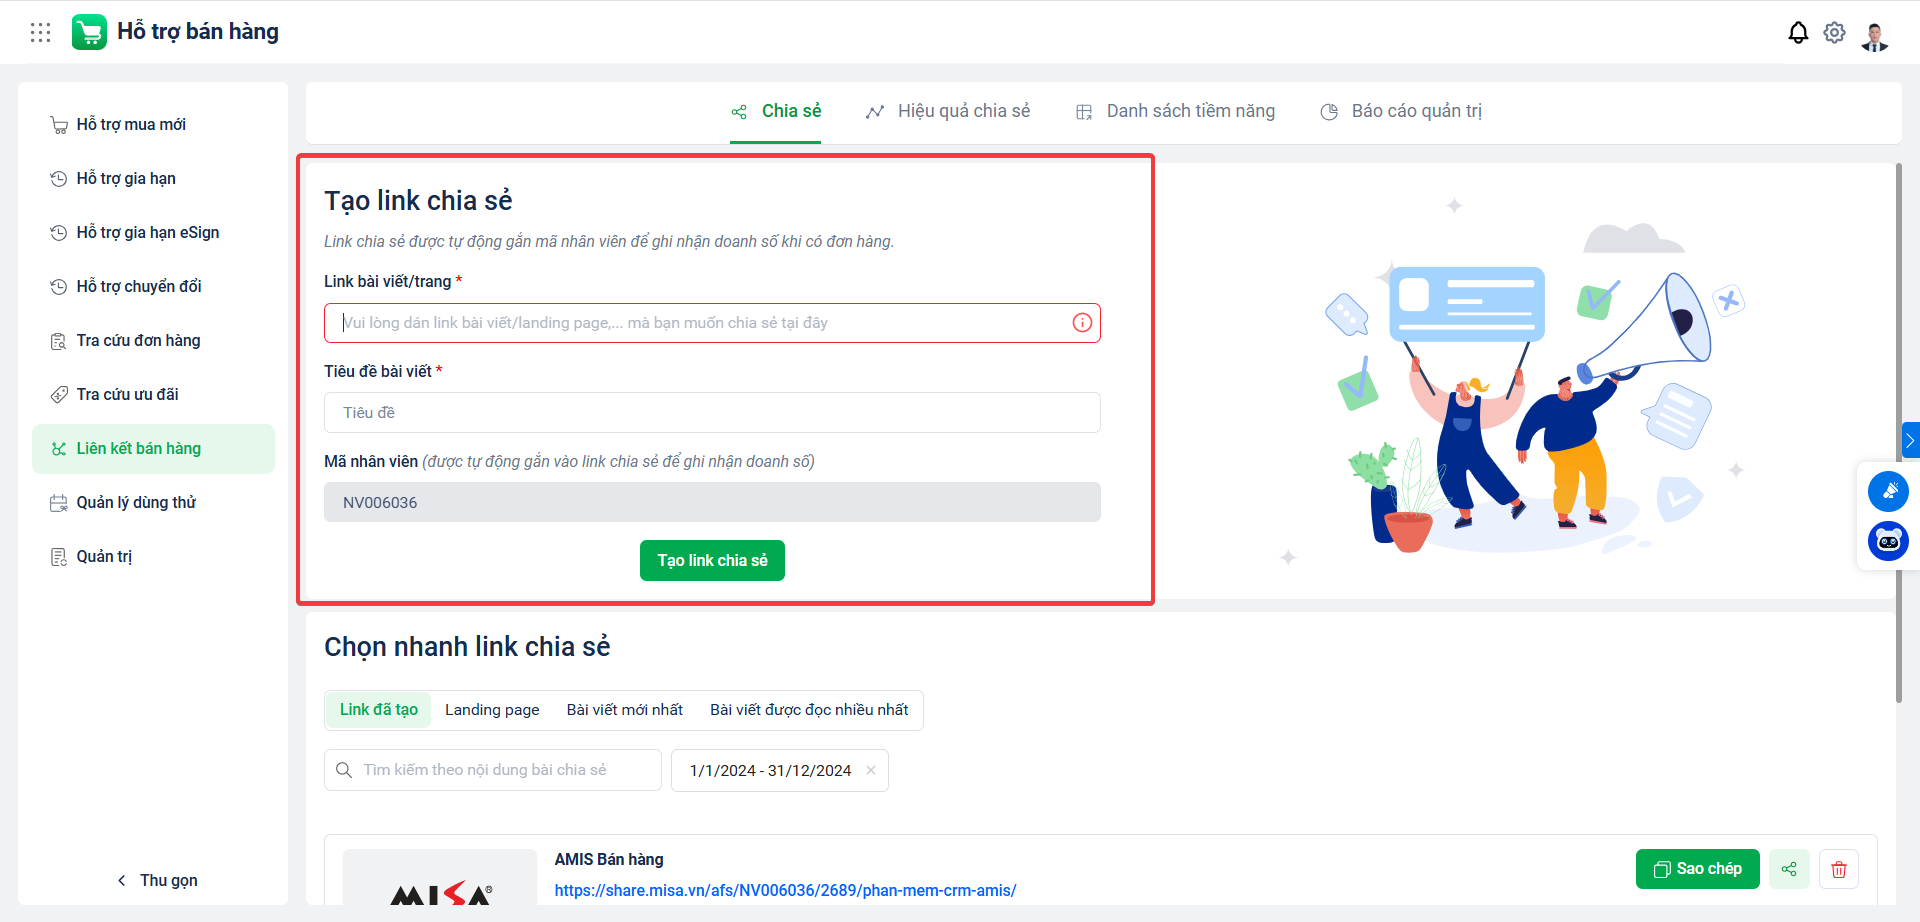This screenshot has height=922, width=1920.
Task: Click the Tạo link chia sẻ button
Action: tap(712, 560)
